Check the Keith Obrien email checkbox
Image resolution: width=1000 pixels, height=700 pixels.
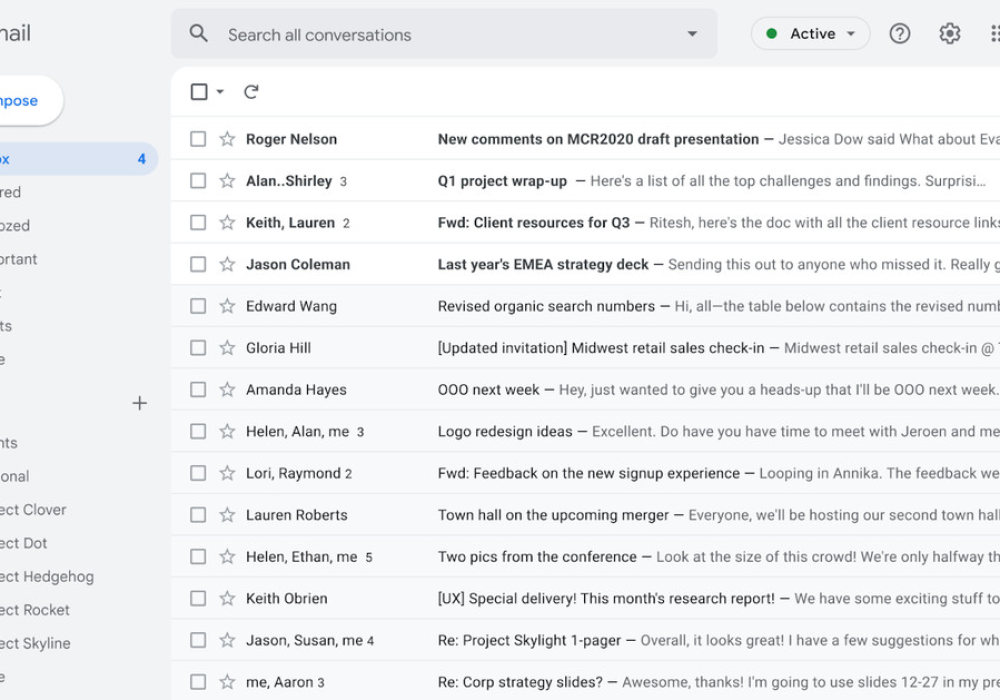[198, 599]
